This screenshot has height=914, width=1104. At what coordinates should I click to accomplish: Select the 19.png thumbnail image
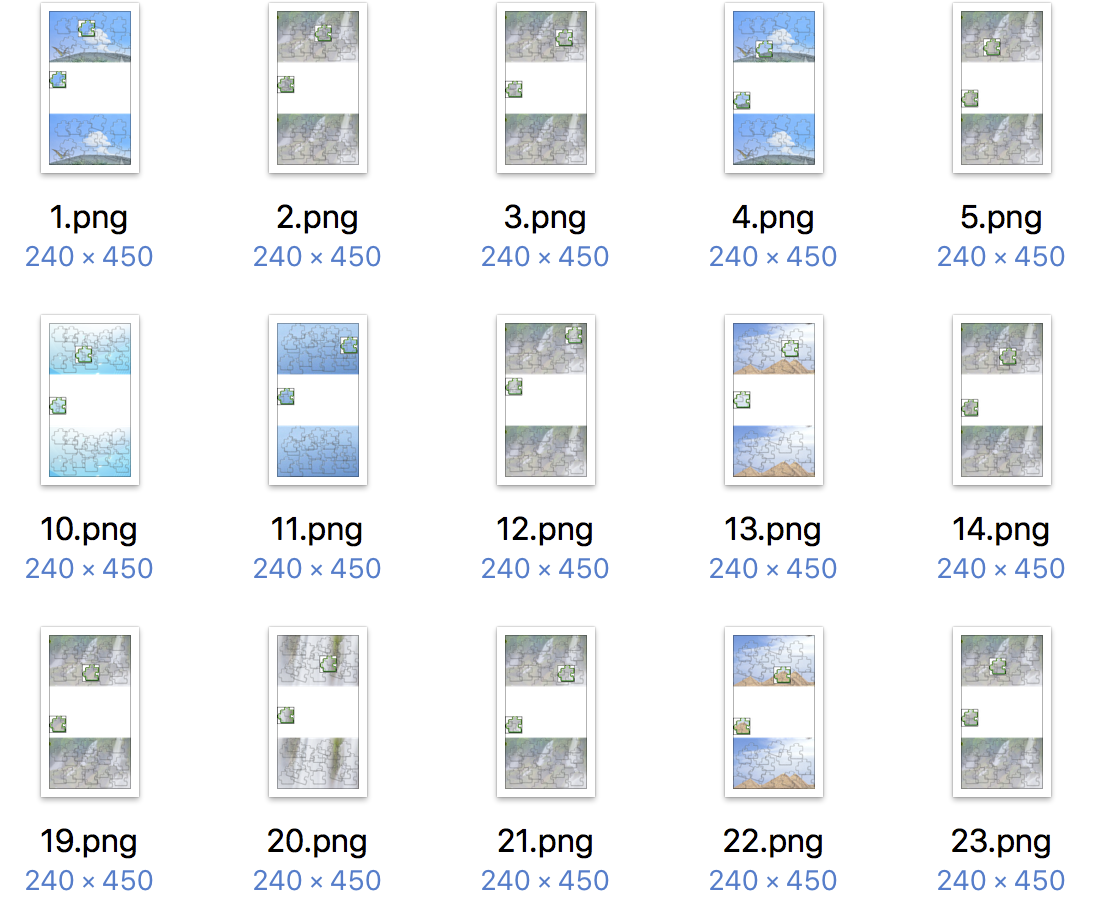(89, 711)
